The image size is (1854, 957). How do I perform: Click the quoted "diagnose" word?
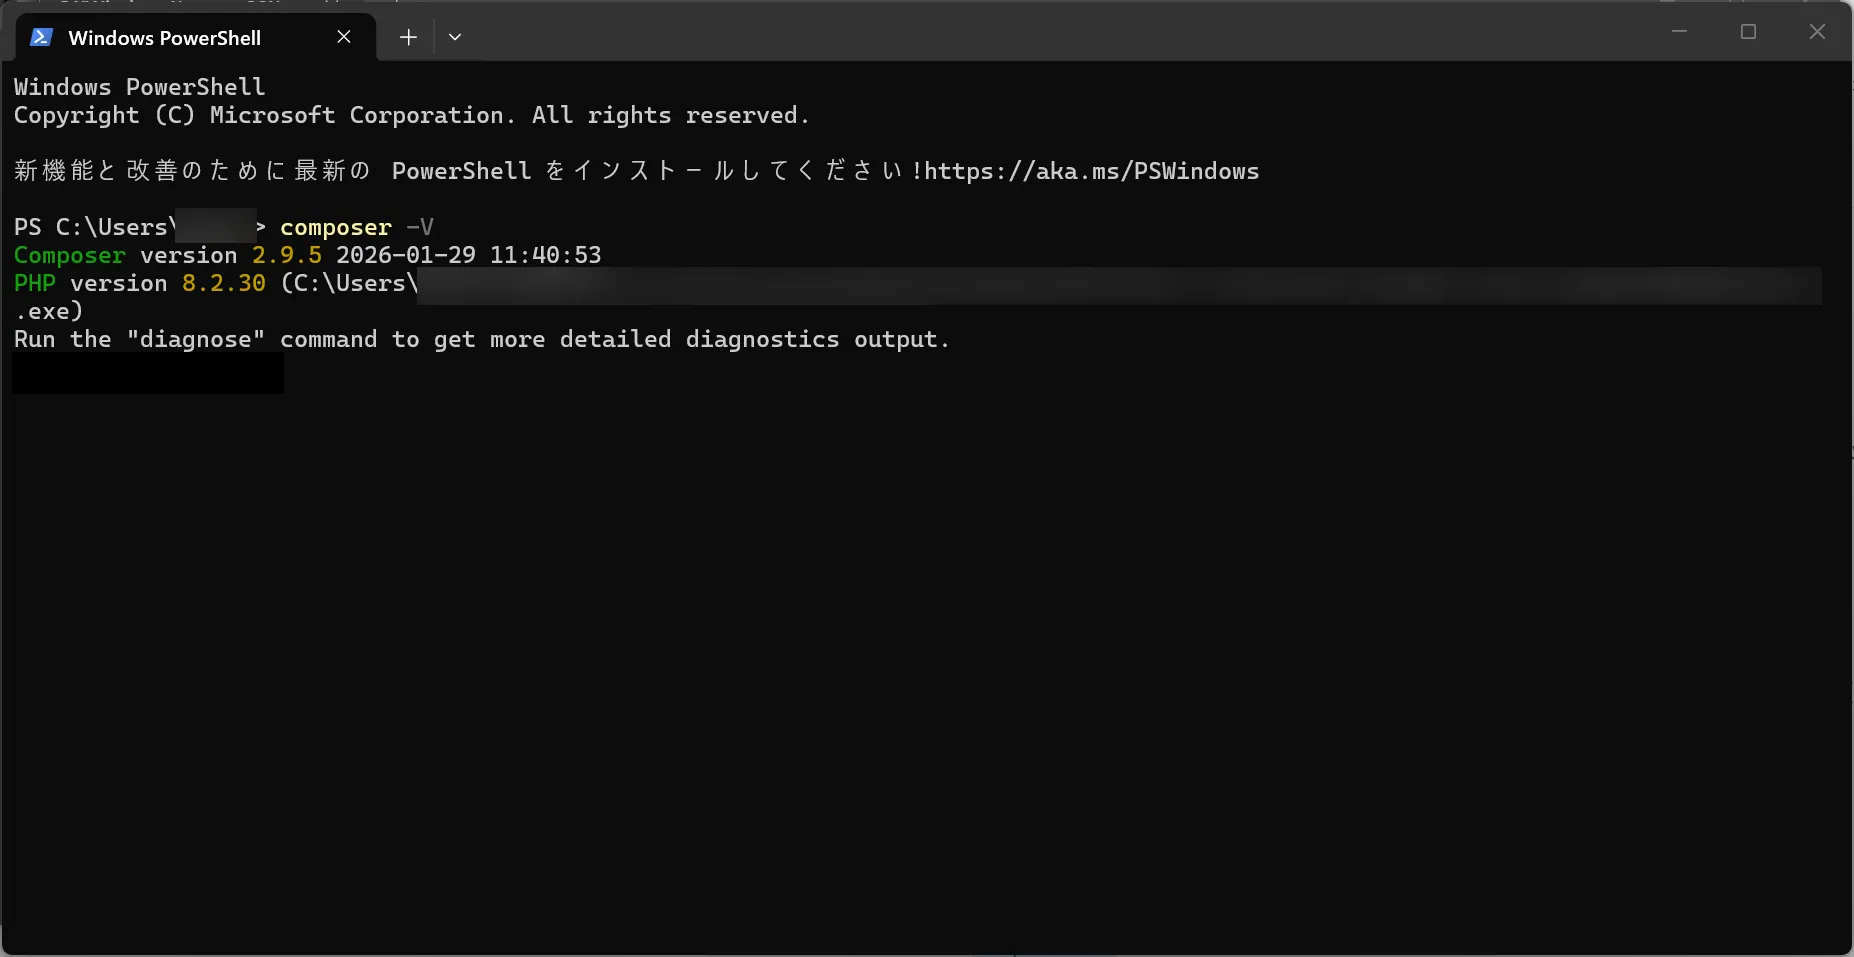(196, 340)
